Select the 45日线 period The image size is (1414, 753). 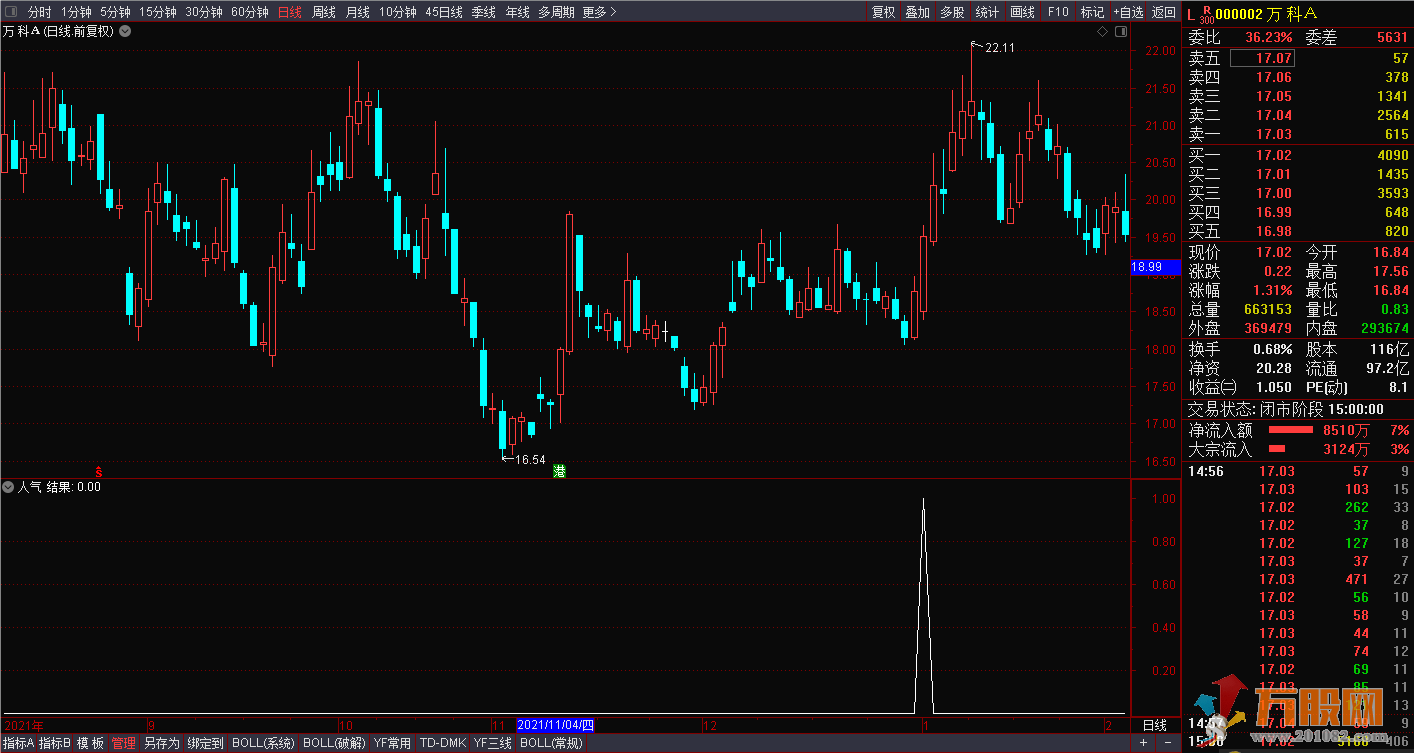(444, 12)
